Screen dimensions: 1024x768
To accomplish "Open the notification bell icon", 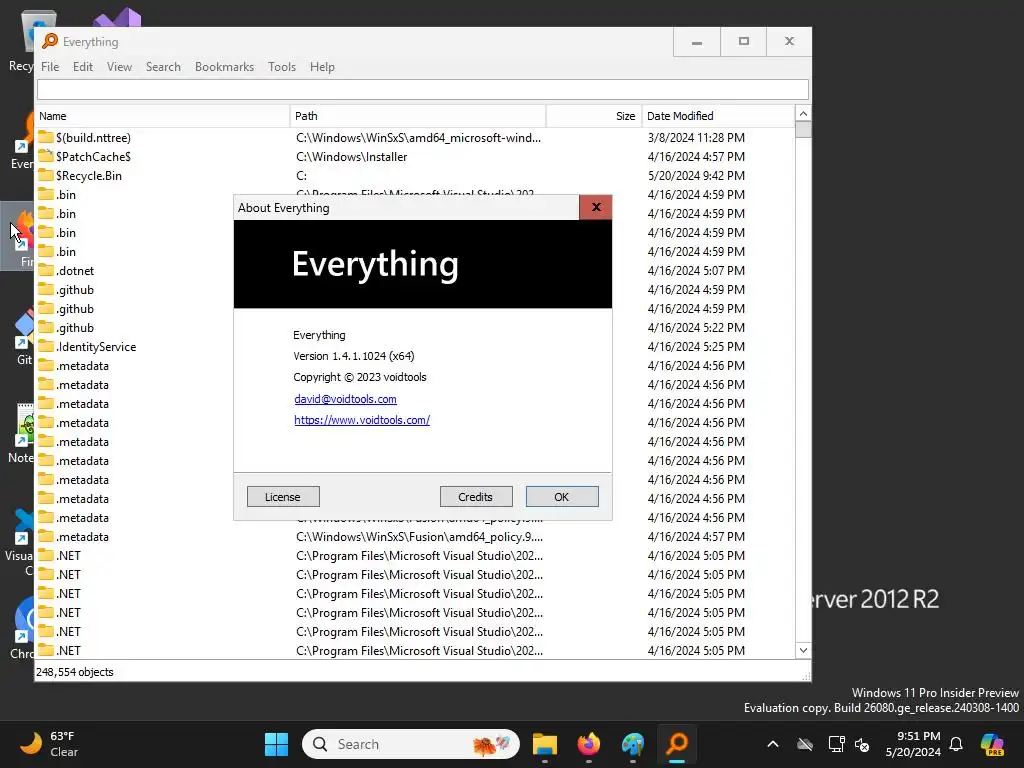I will [956, 744].
